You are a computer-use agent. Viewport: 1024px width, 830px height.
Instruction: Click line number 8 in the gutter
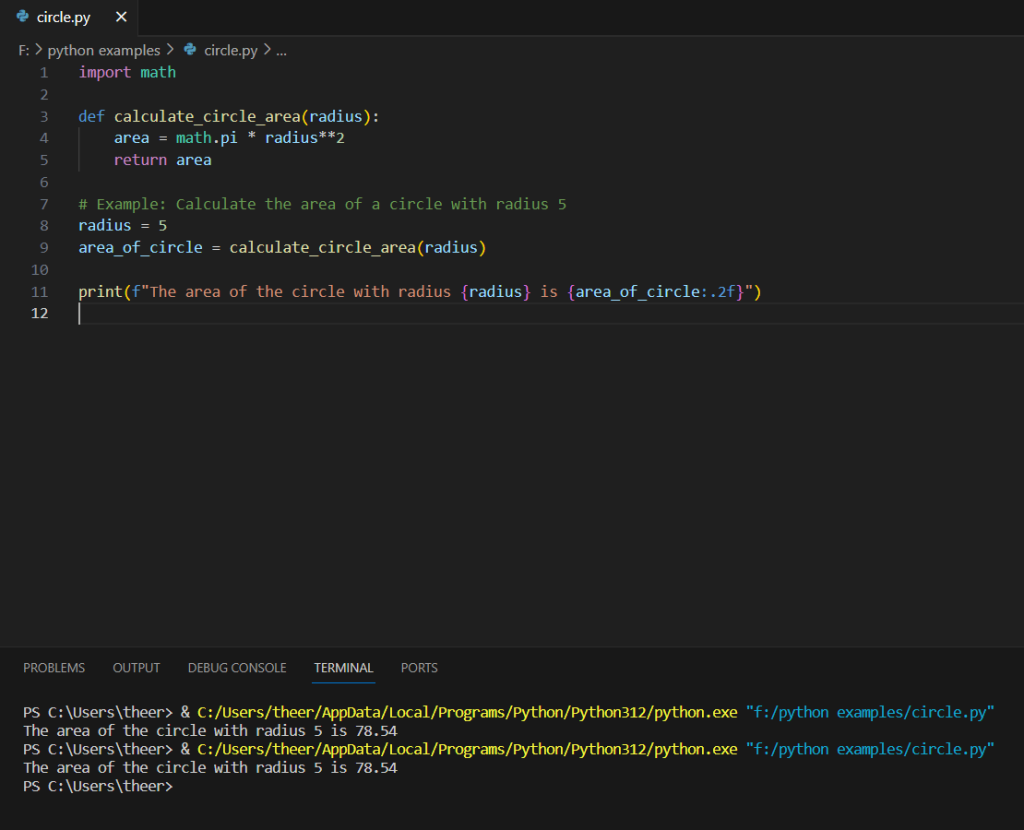[x=43, y=226]
